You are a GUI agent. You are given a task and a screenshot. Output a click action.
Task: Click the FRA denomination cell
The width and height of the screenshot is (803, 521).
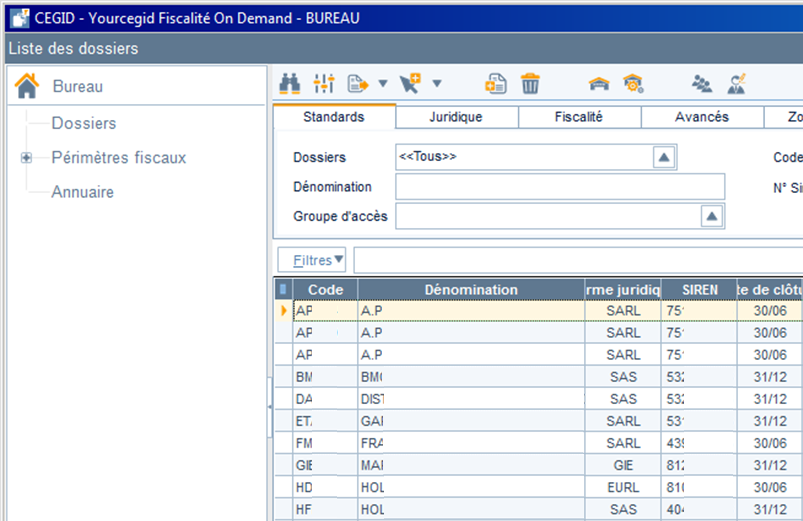tap(471, 443)
